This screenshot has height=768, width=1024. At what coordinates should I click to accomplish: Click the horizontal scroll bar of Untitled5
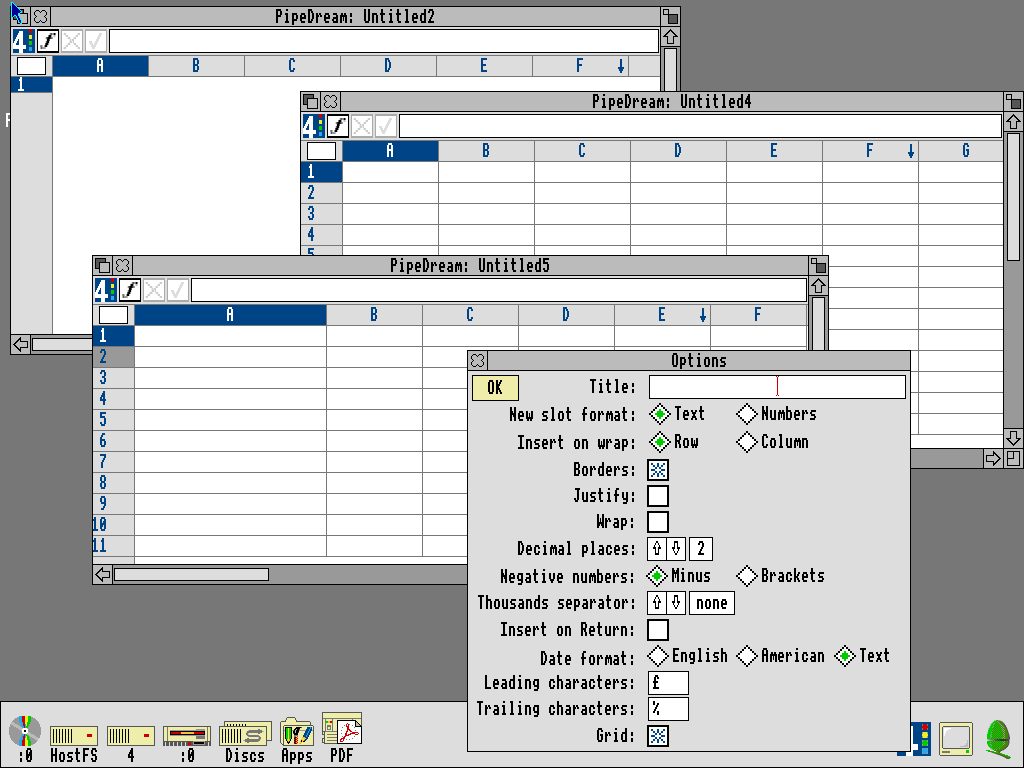(191, 574)
